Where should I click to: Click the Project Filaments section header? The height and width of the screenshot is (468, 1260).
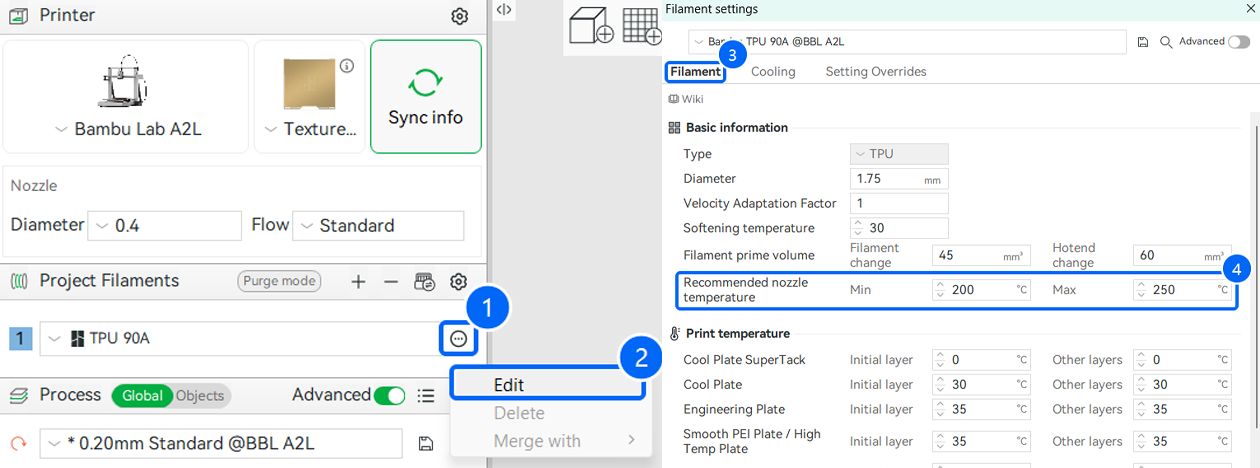109,281
